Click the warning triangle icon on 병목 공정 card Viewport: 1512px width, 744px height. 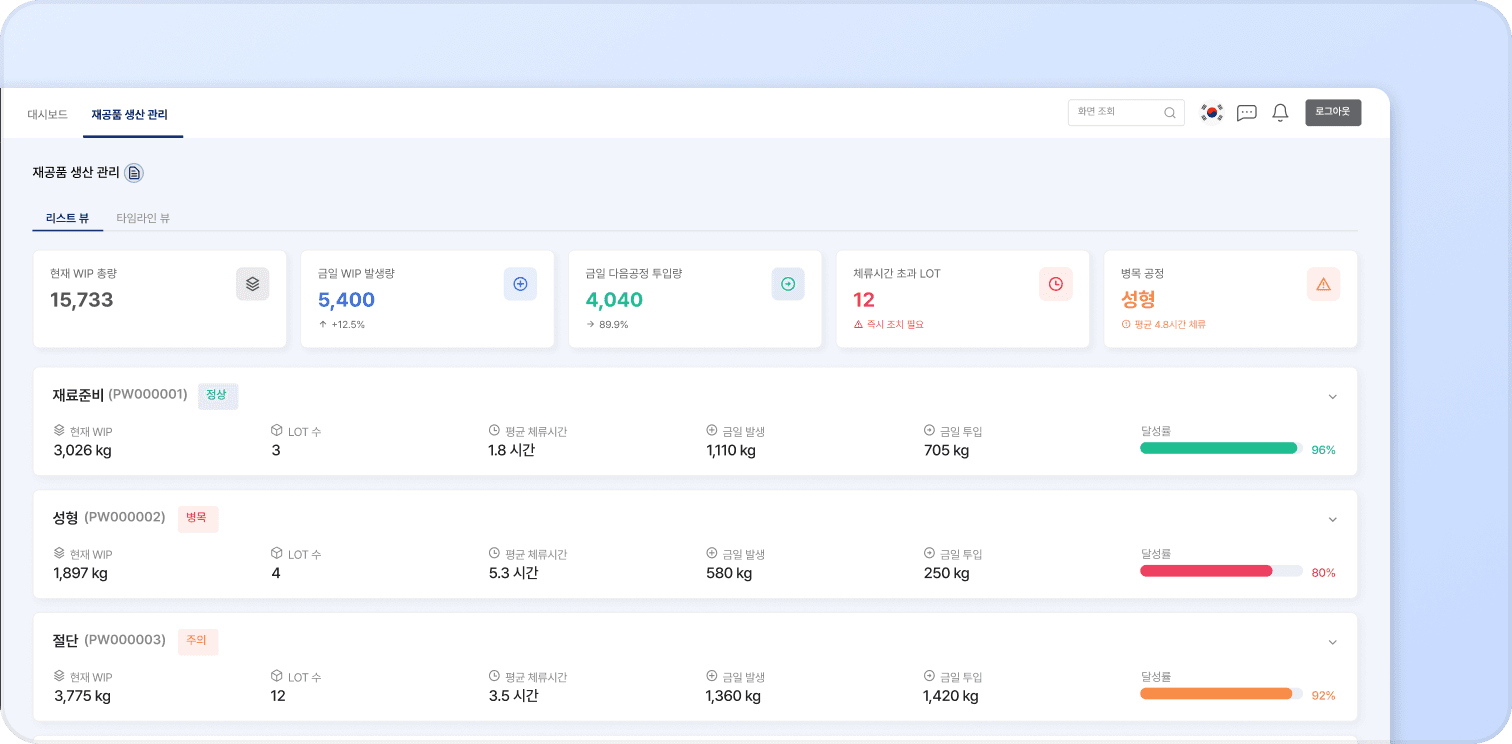coord(1323,284)
